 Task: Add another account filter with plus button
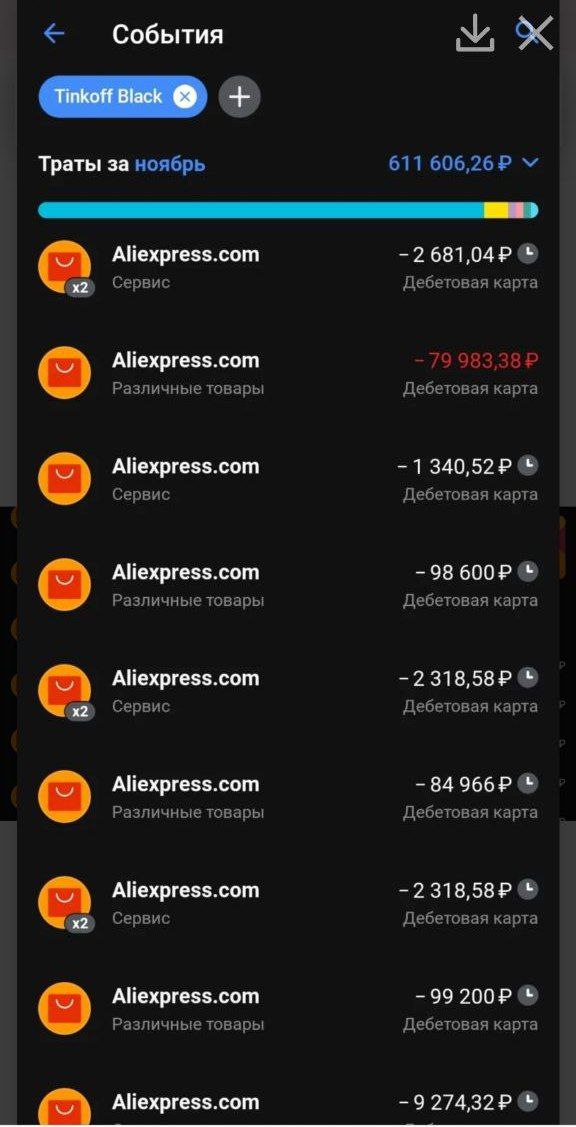(239, 96)
